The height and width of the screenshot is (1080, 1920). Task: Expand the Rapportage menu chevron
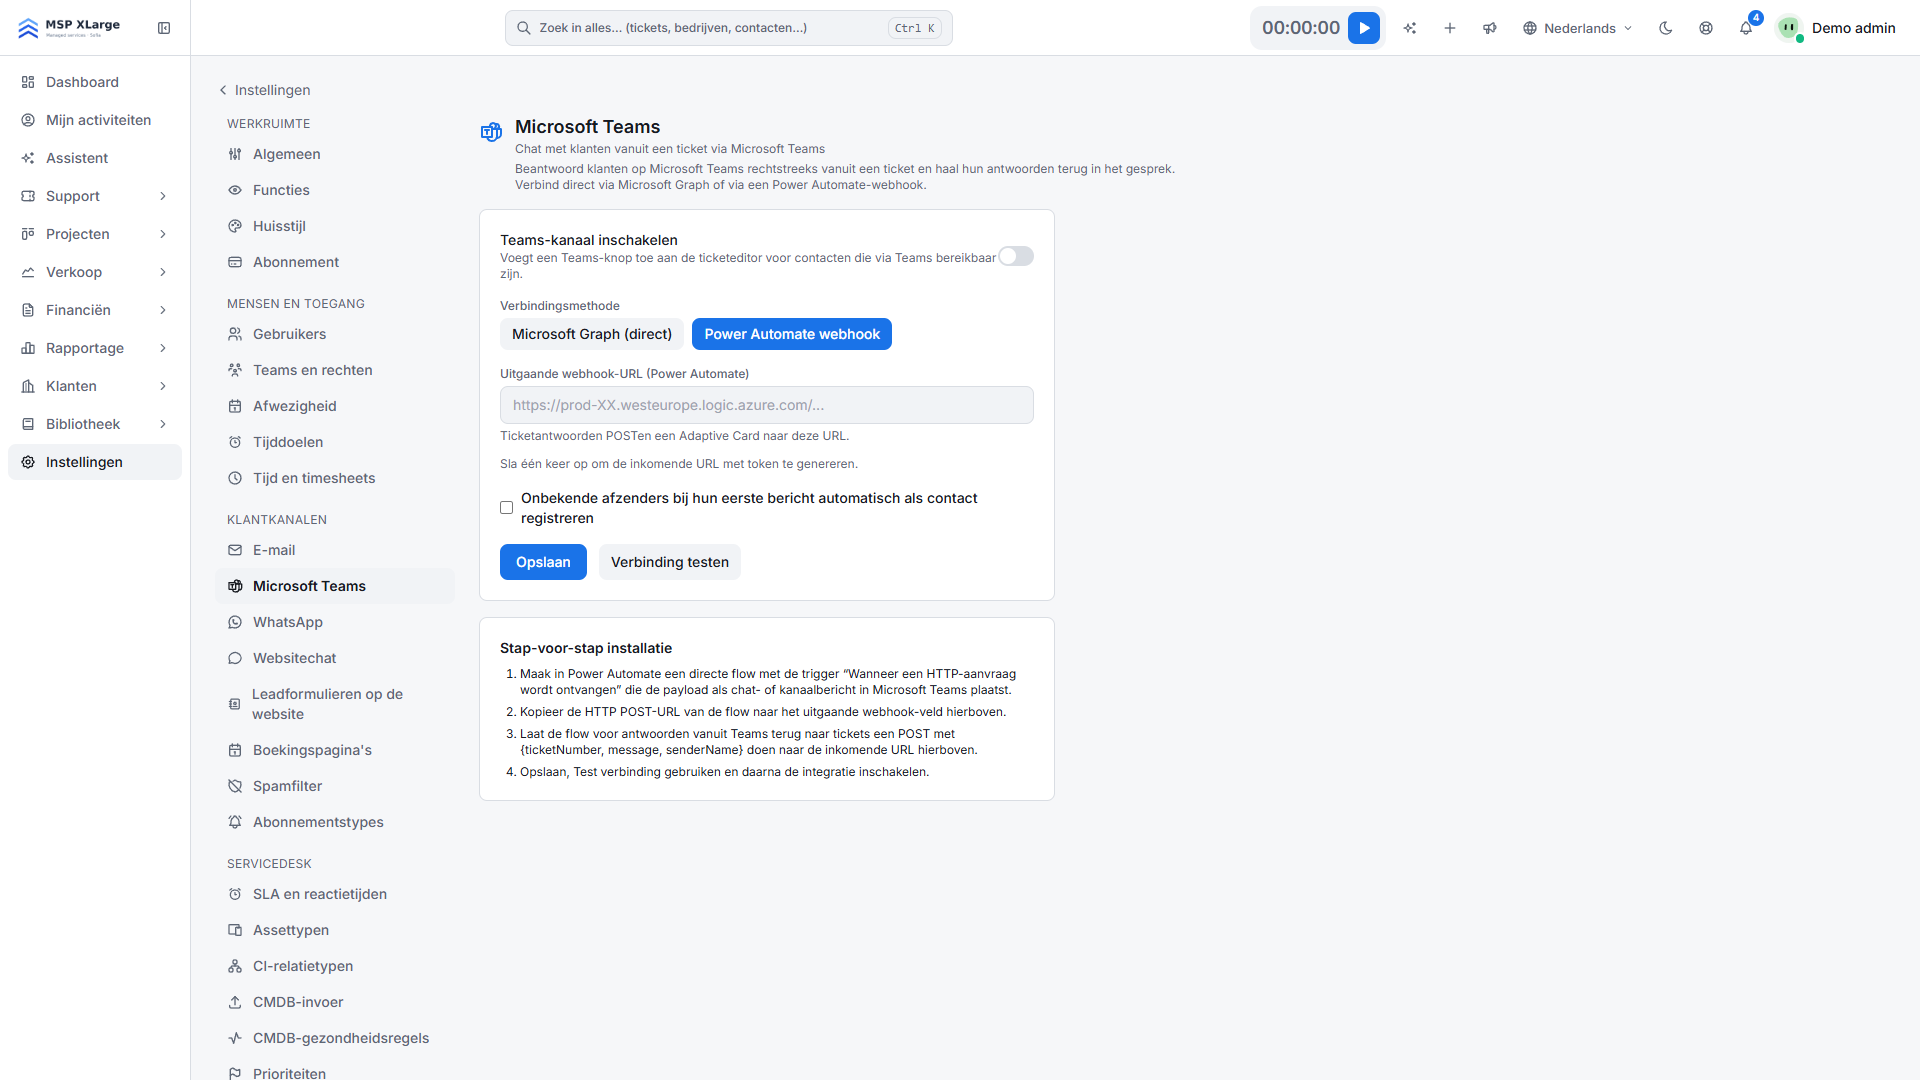(163, 348)
